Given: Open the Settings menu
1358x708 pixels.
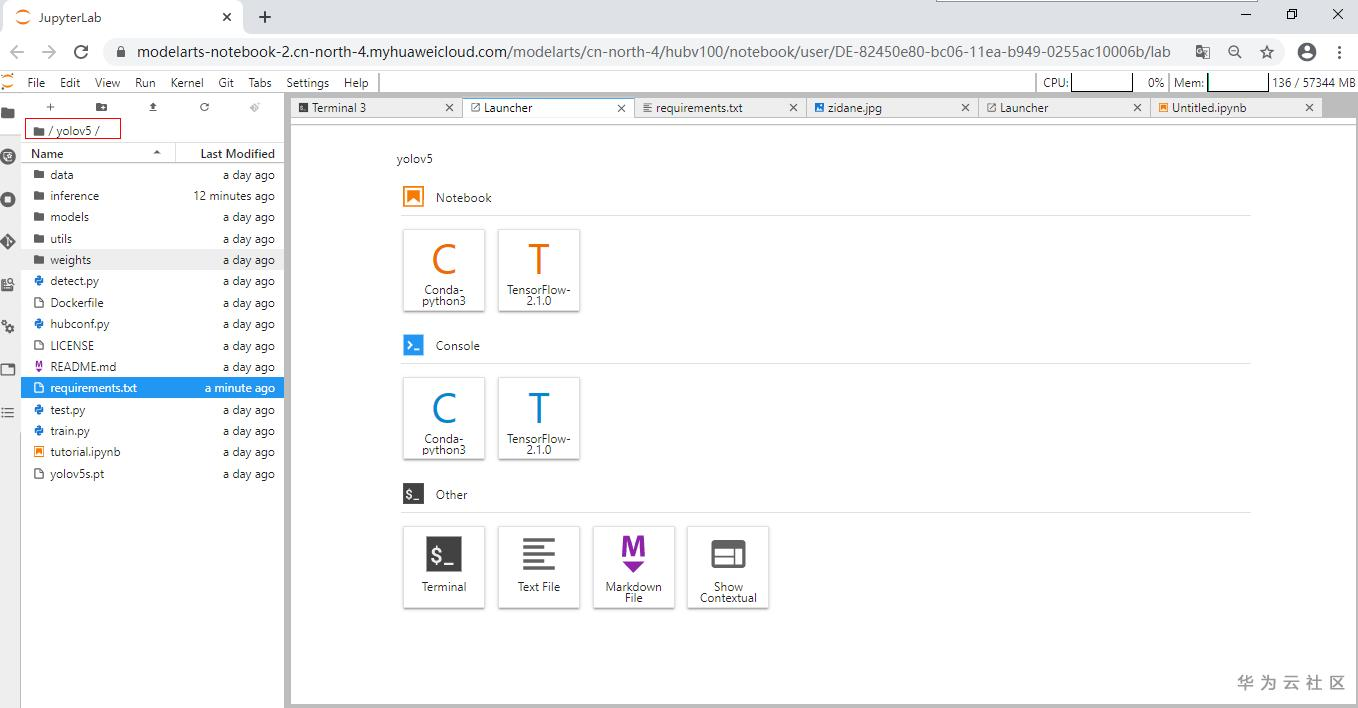Looking at the screenshot, I should [307, 83].
